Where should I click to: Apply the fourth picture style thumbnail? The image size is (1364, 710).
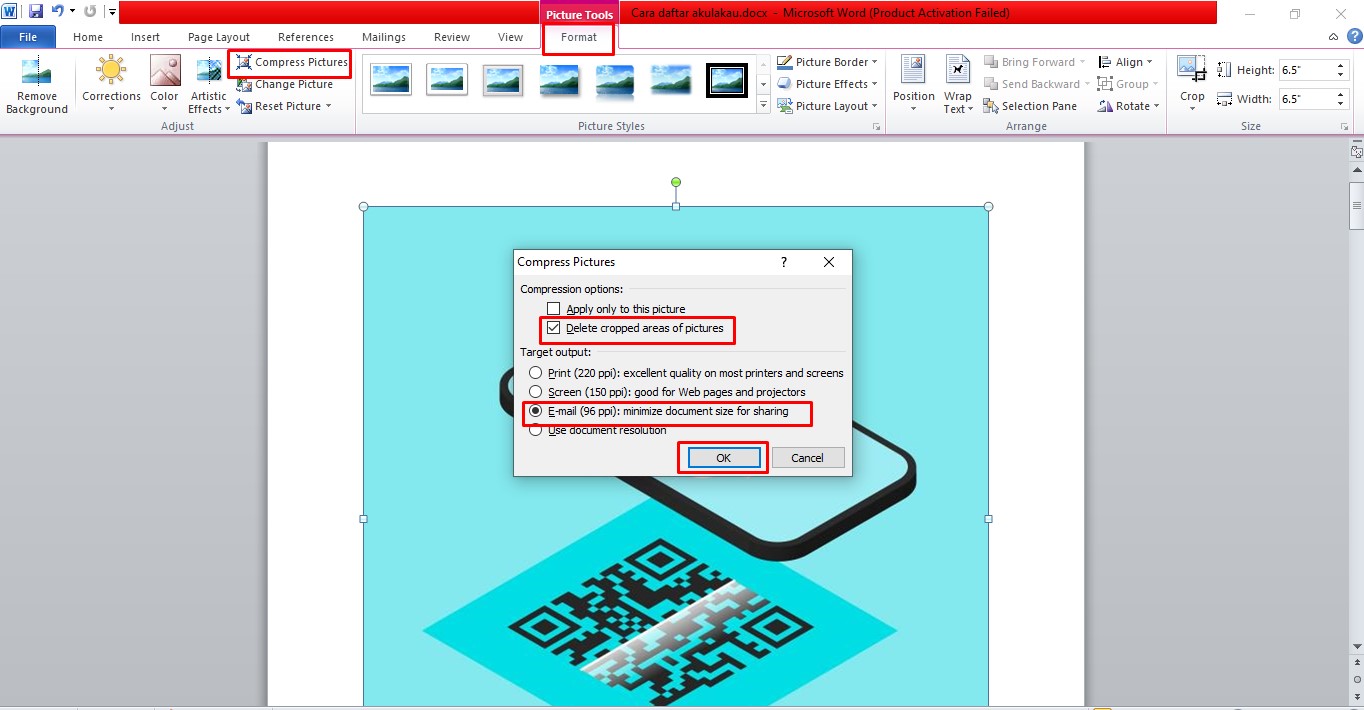click(x=559, y=79)
